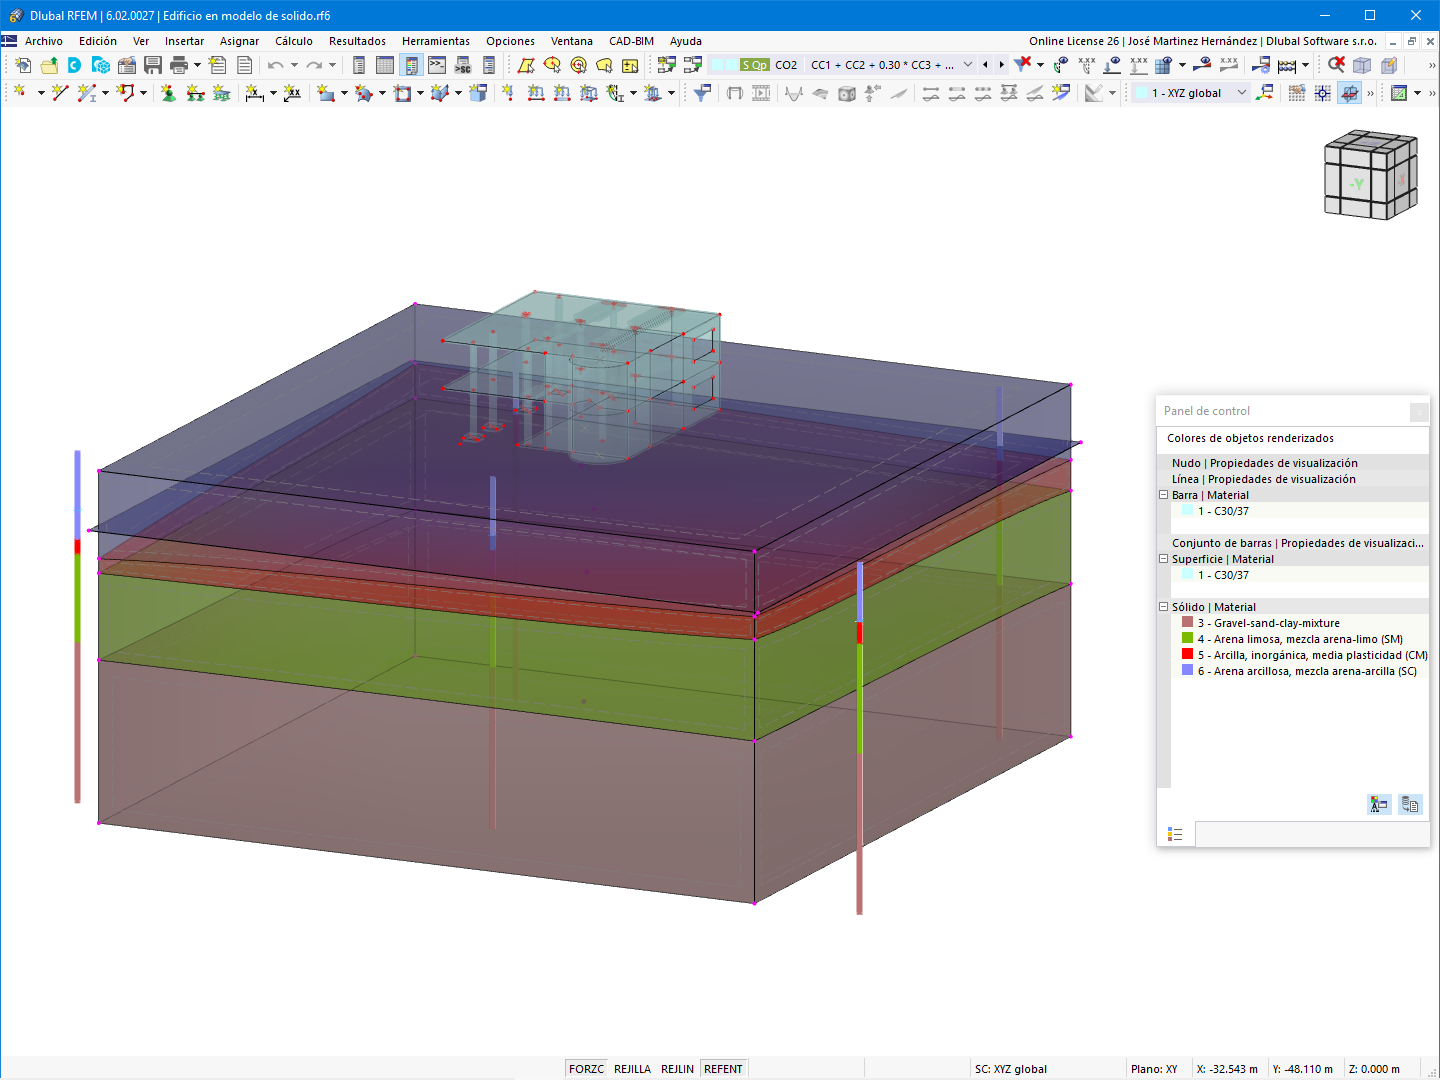Collapse the Sólido | Material section

[1164, 607]
